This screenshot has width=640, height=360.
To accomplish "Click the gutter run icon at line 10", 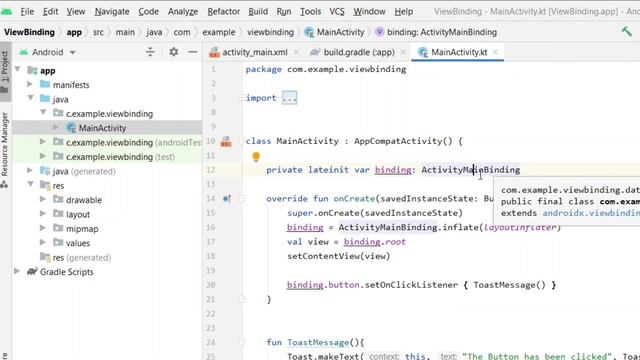I will [226, 141].
